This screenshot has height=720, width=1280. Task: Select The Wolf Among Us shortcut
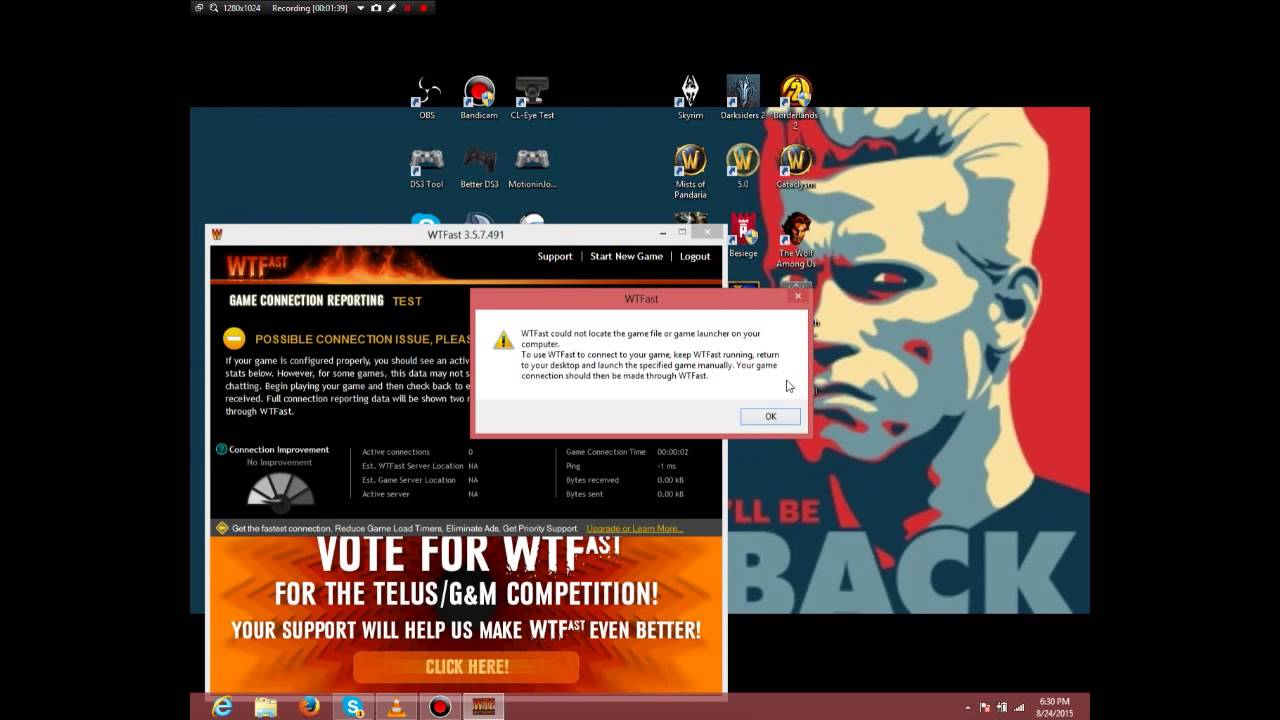coord(796,241)
